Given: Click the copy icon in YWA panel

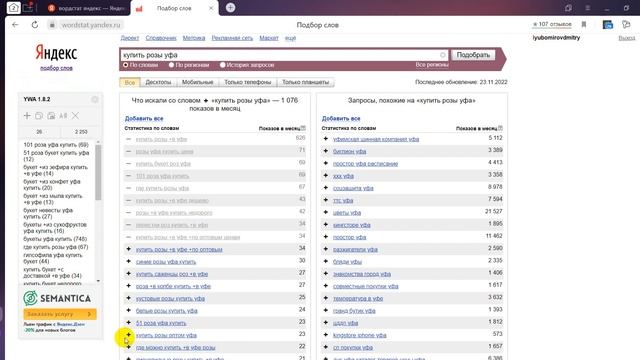Looking at the screenshot, I should tap(39, 116).
